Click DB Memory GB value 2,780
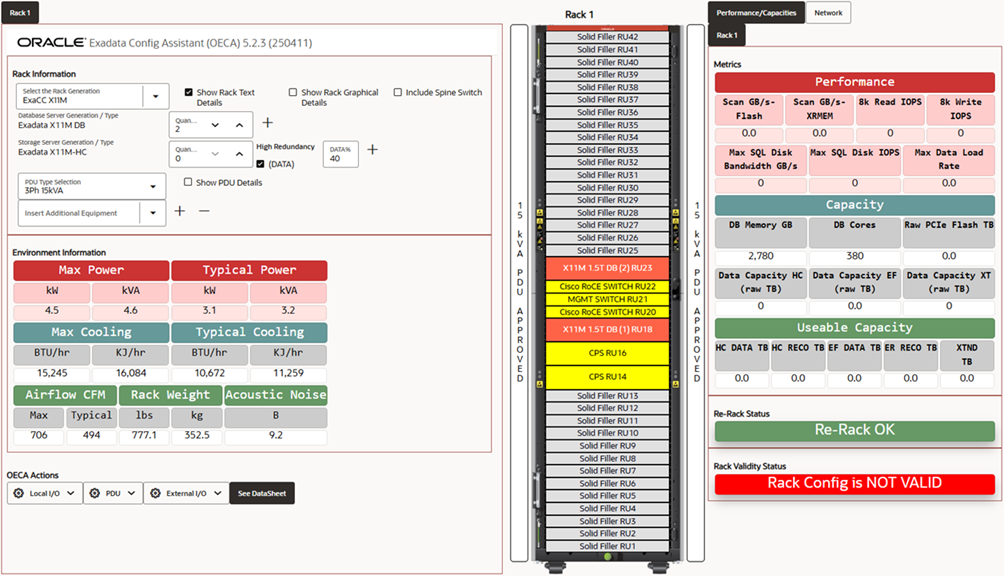 click(761, 256)
